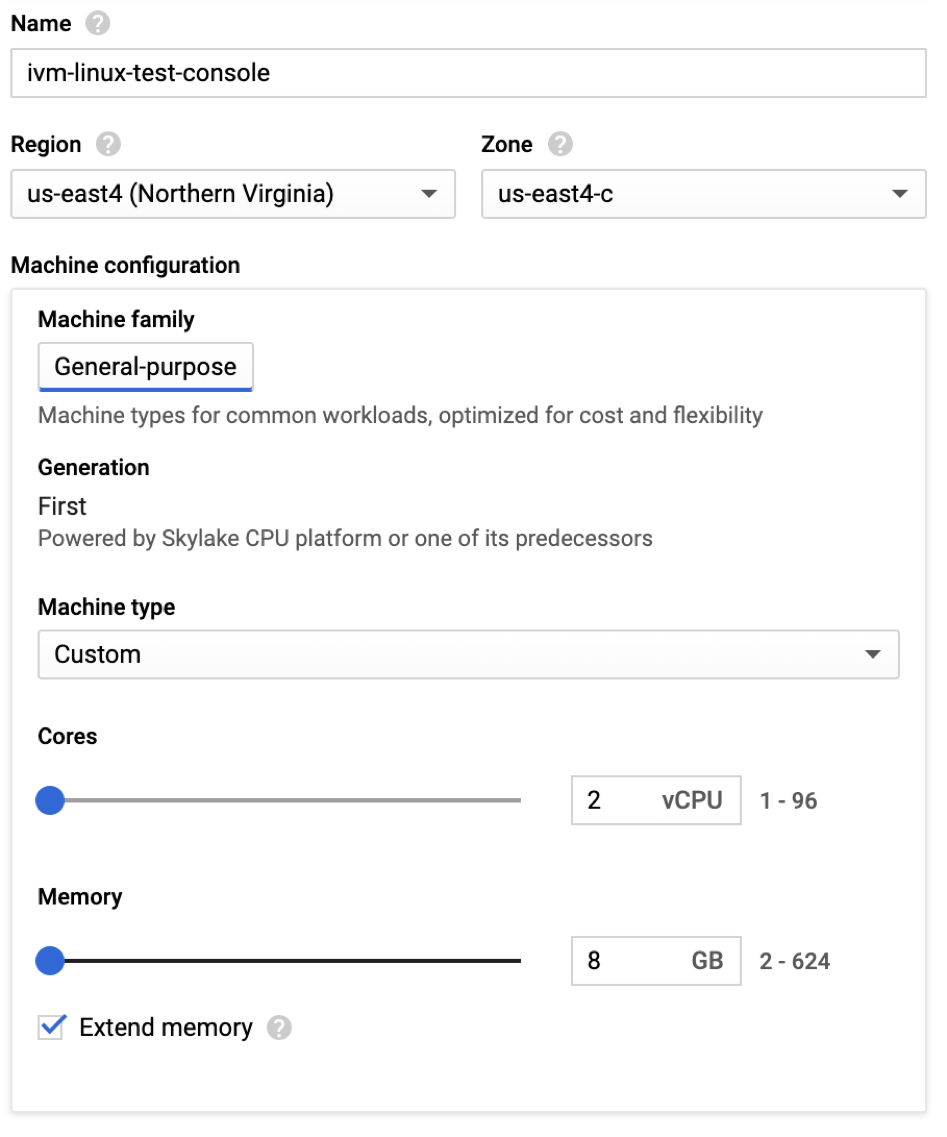Click the Name text field
The height and width of the screenshot is (1137, 947).
click(x=468, y=73)
